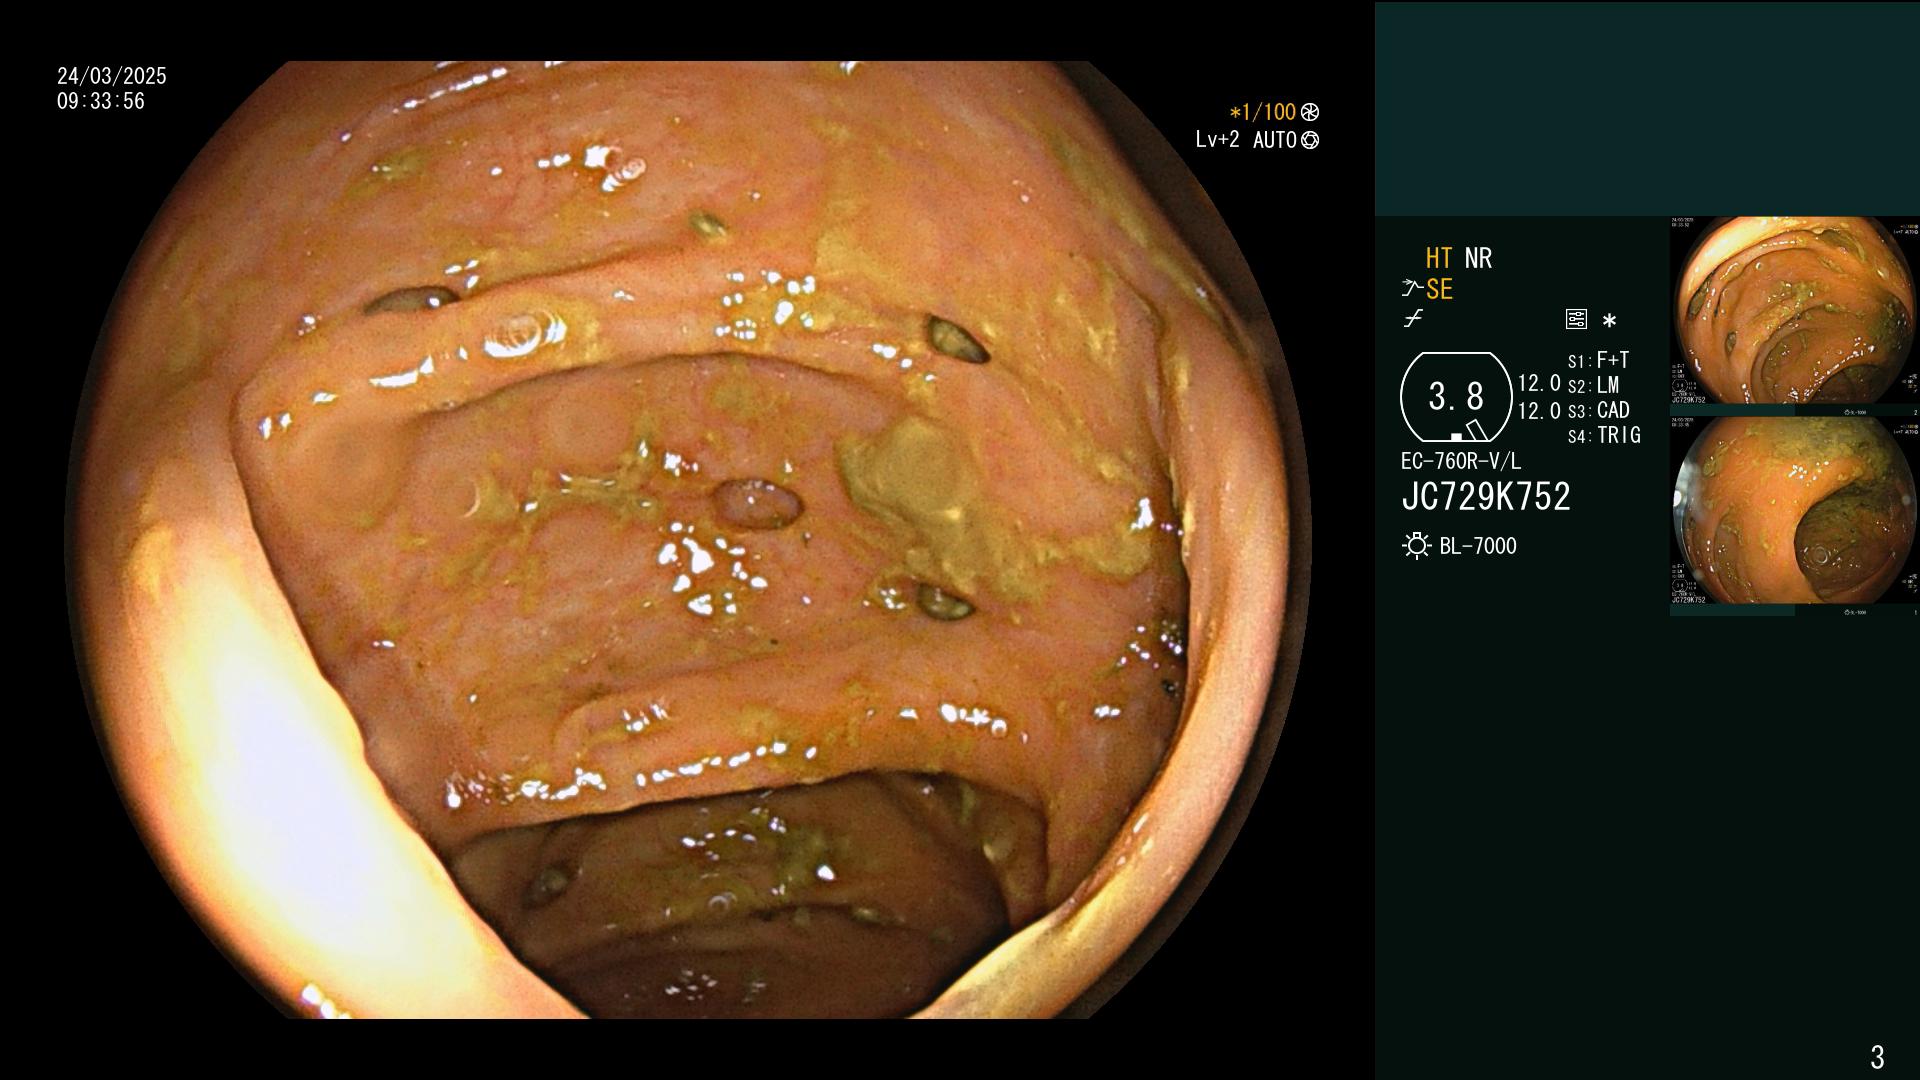Select the NR noise reduction label
Screen dimensions: 1920x1080
[1478, 258]
